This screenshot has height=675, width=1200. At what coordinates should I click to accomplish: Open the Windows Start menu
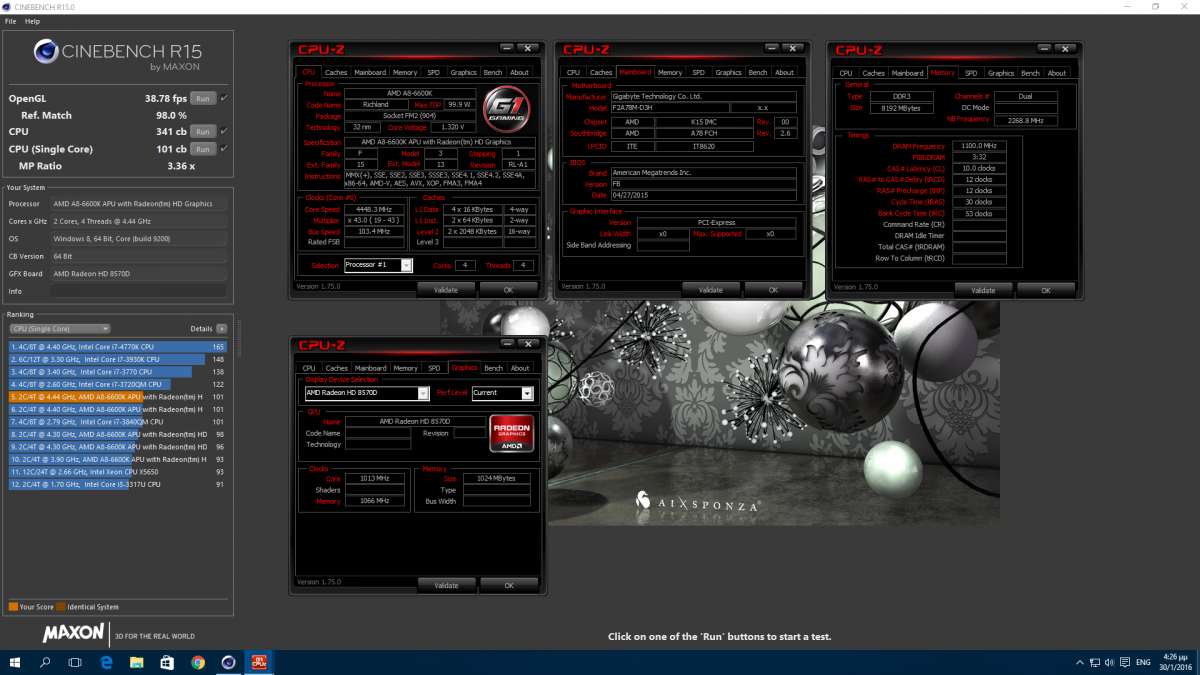16,662
